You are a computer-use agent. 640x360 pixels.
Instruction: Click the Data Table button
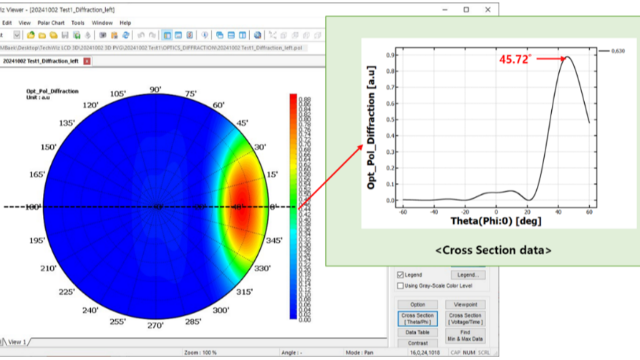point(418,333)
